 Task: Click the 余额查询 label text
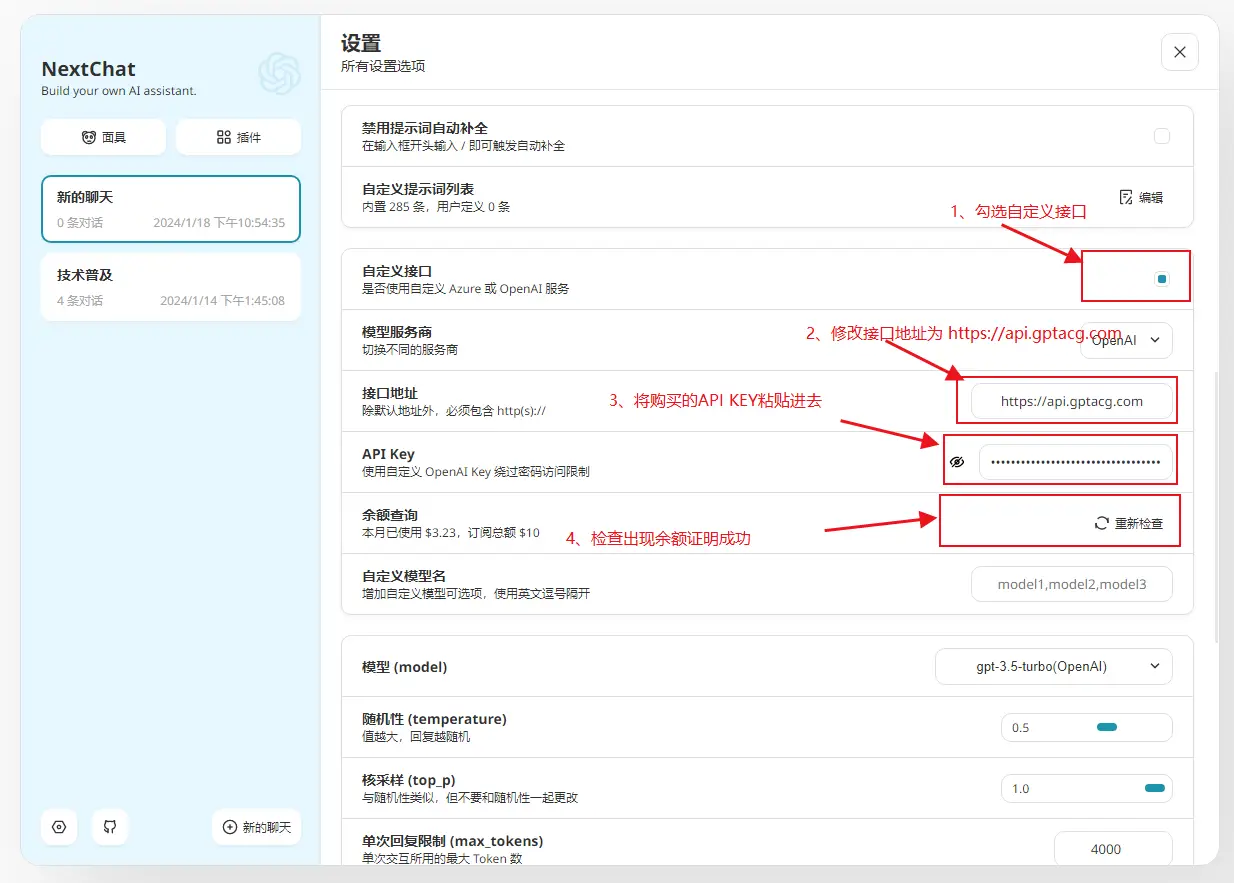pyautogui.click(x=390, y=515)
